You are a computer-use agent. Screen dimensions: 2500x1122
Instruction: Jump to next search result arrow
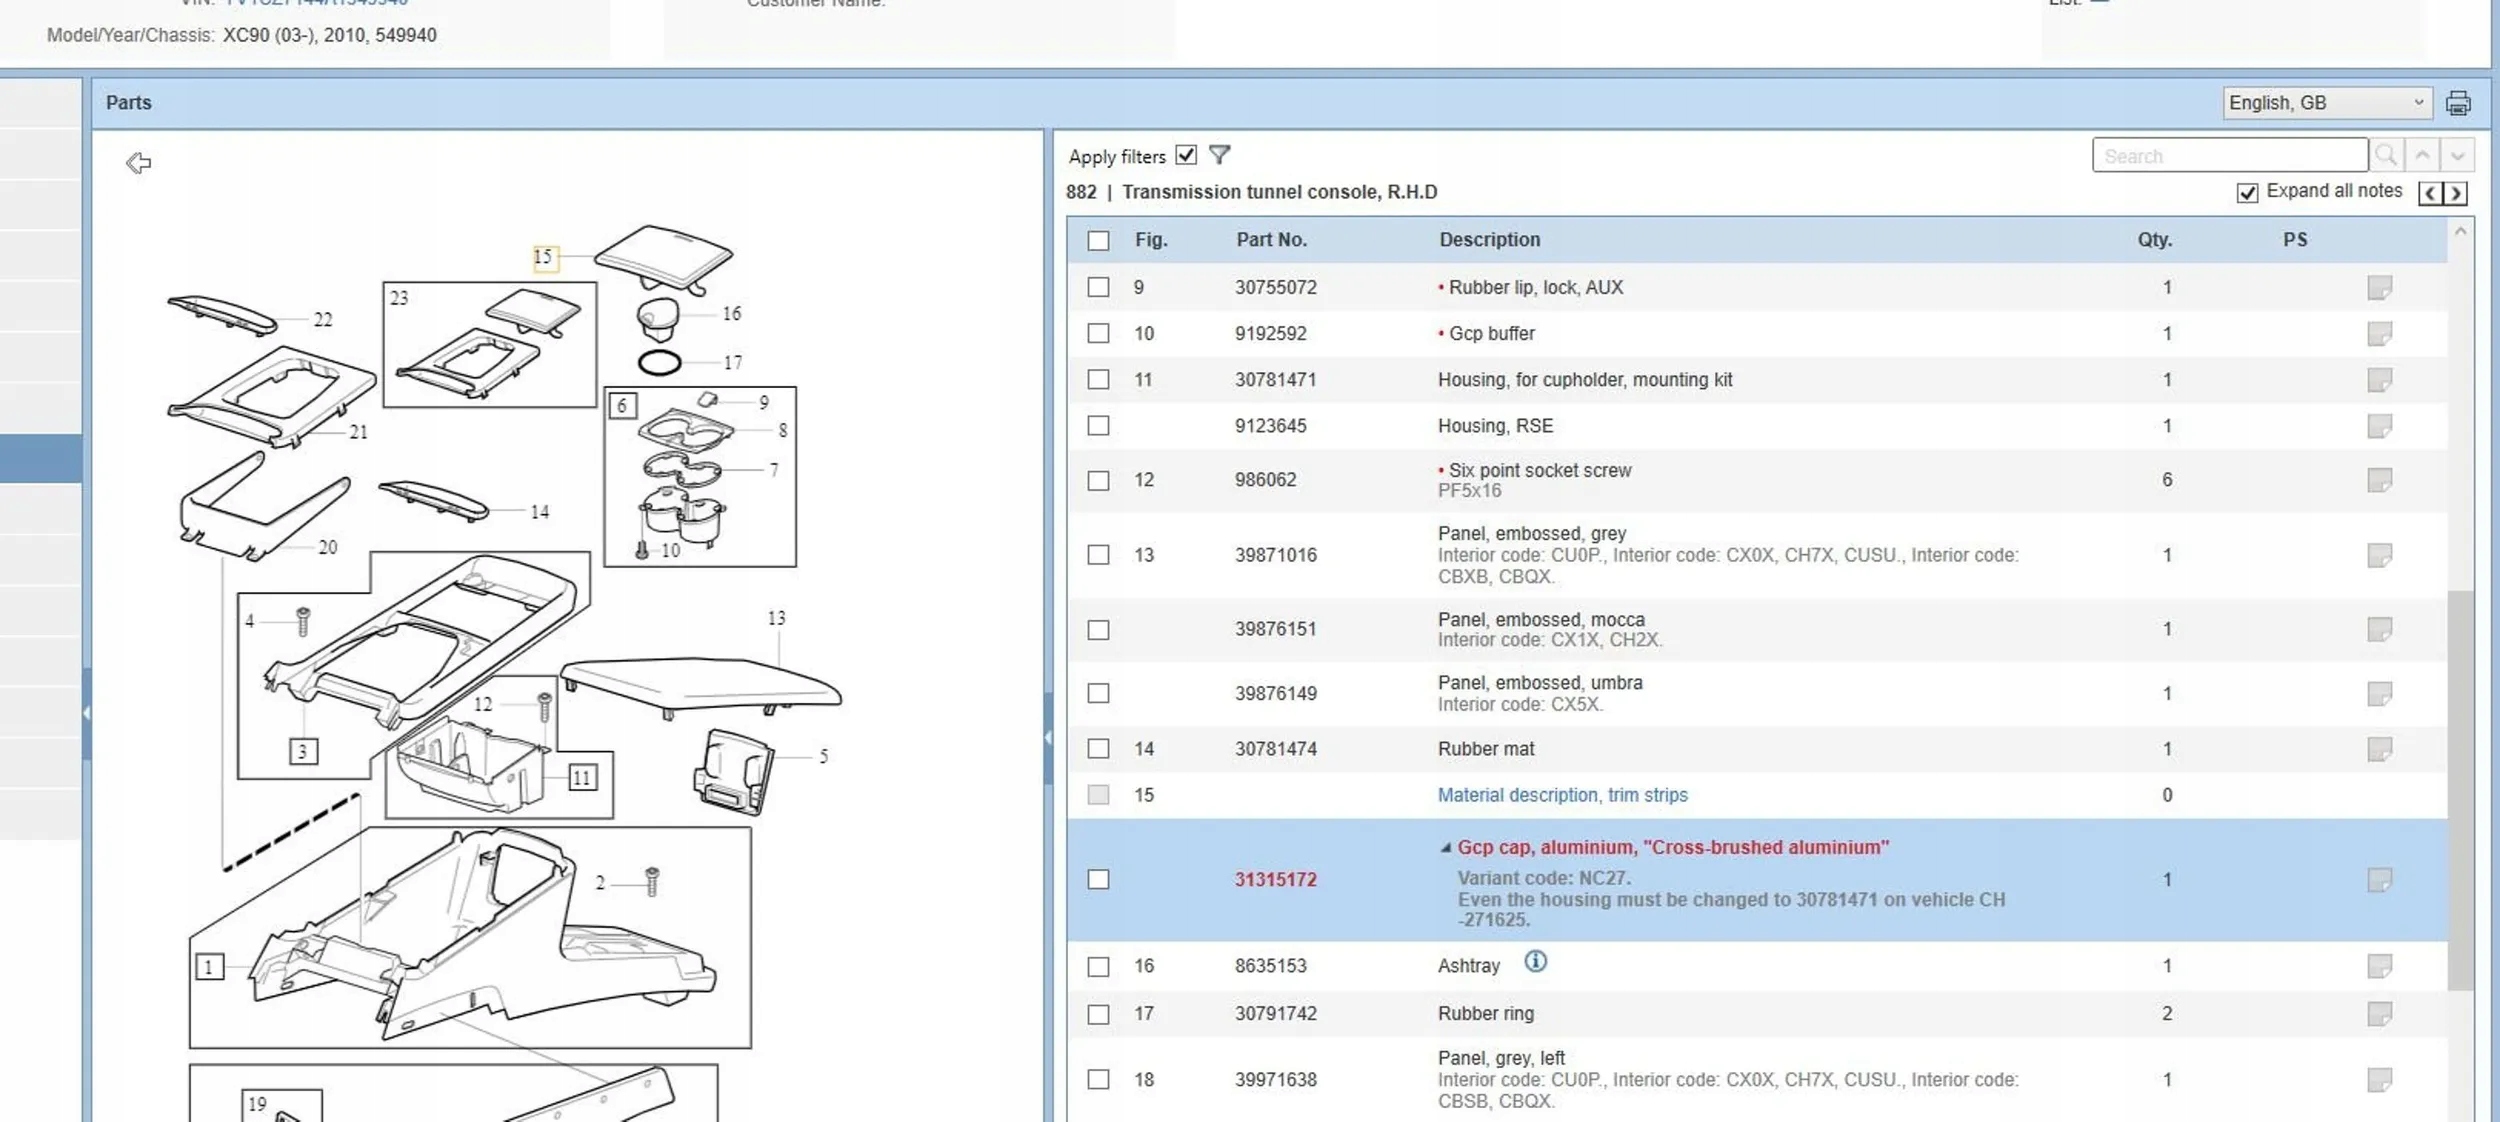(2457, 155)
